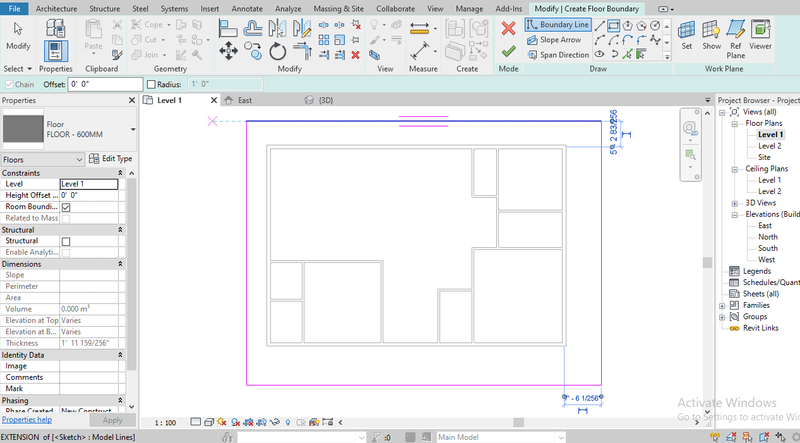The image size is (800, 443).
Task: Click the 1 : 100 view scale
Action: coord(165,423)
